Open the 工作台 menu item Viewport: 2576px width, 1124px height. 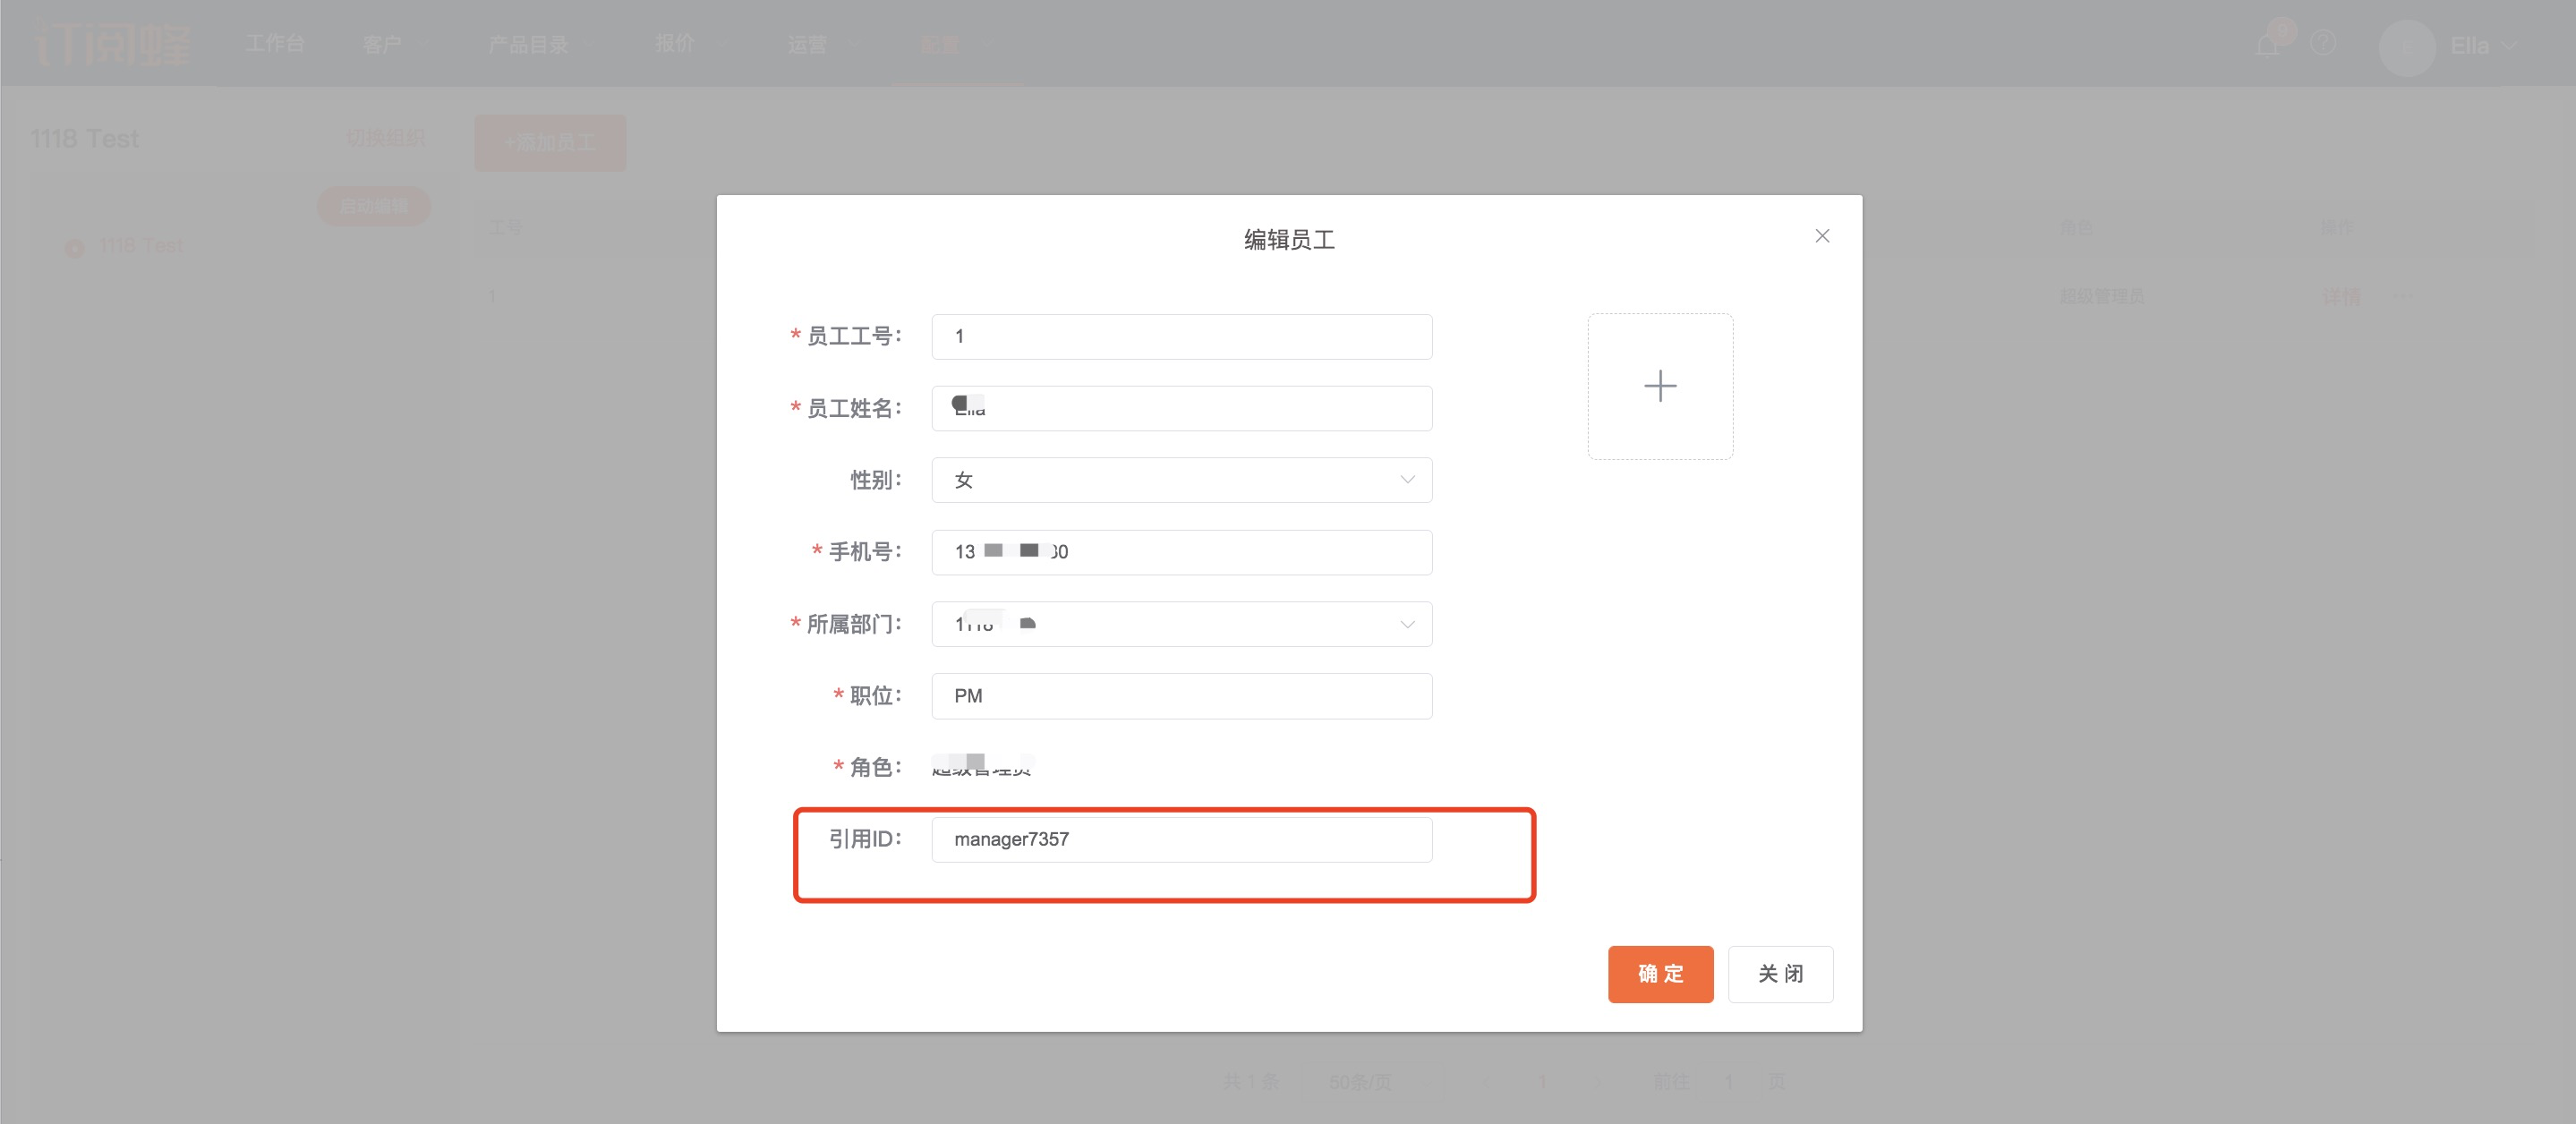[275, 44]
